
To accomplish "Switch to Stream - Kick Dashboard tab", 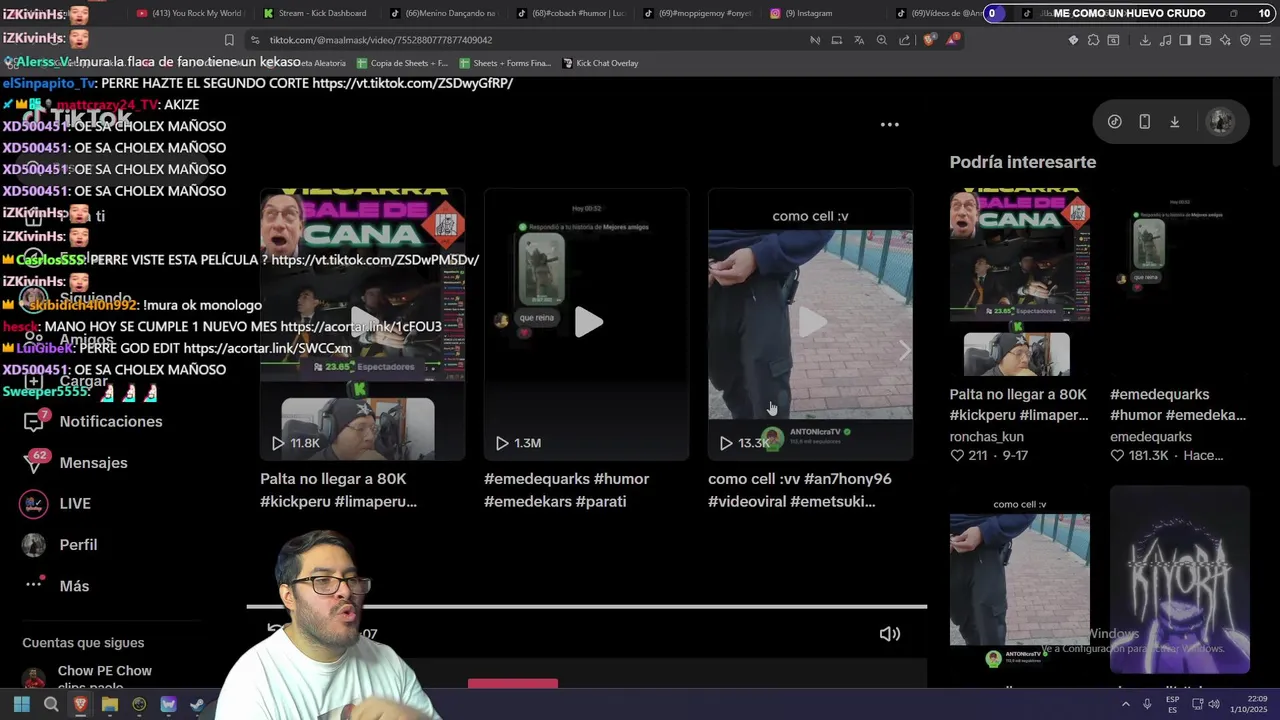I will pyautogui.click(x=315, y=14).
